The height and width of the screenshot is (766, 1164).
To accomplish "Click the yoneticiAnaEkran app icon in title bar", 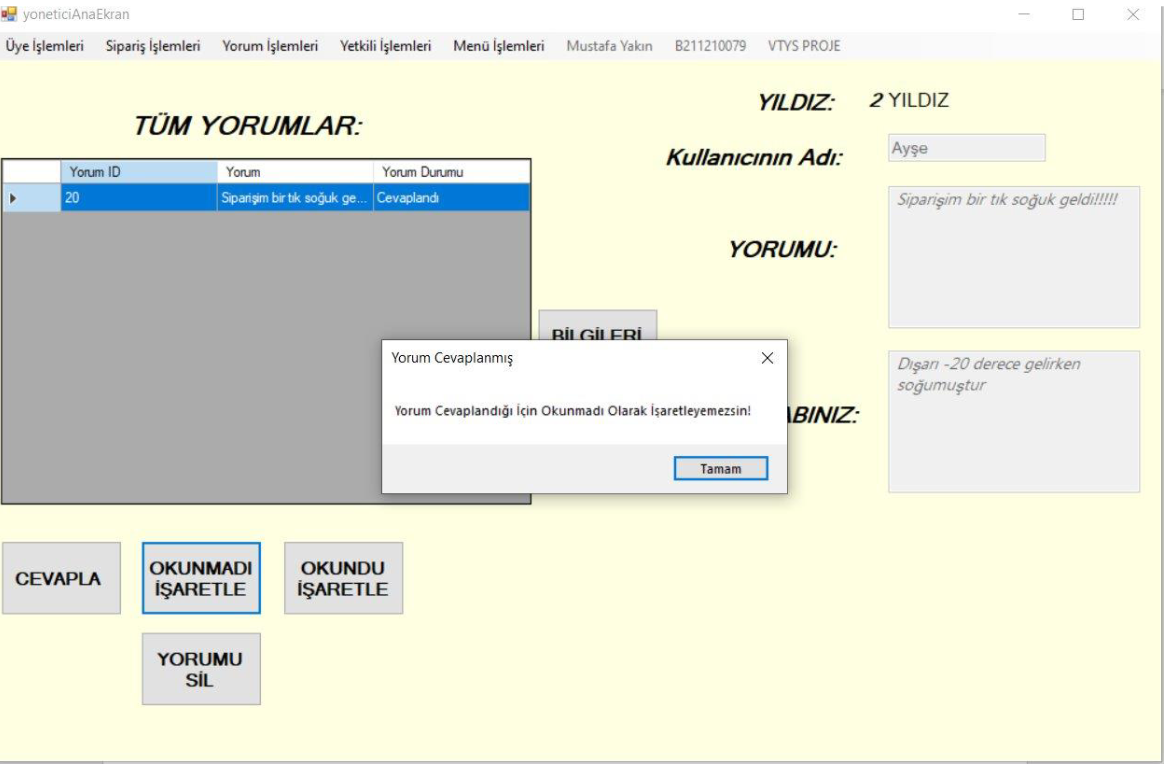I will 10,14.
